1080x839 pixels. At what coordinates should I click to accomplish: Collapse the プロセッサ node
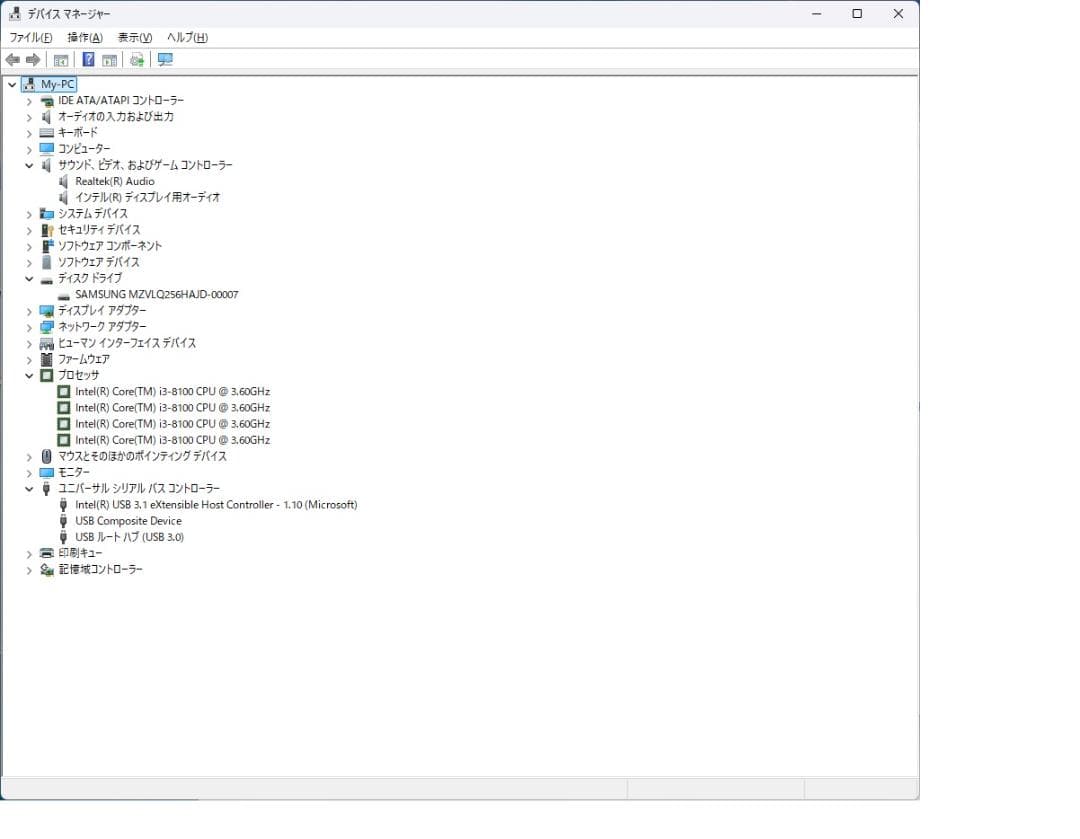click(28, 375)
